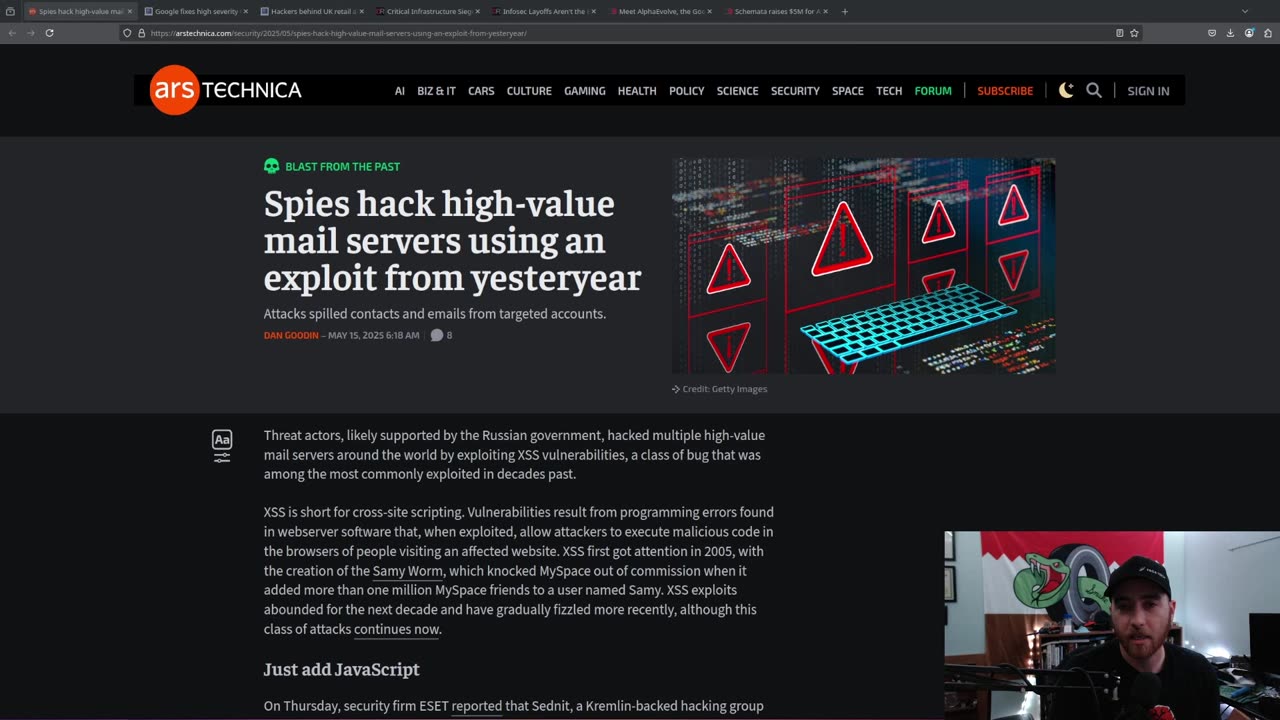Open the TECH navigation item
This screenshot has height=720, width=1280.
889,91
